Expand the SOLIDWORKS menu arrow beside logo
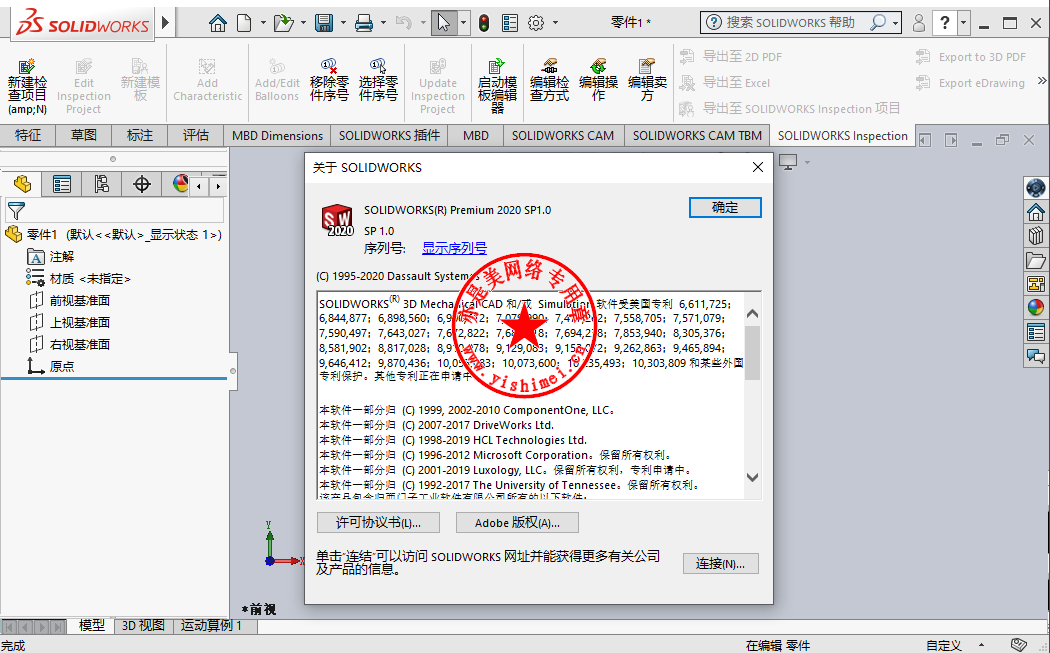Viewport: 1050px width, 653px height. (165, 23)
